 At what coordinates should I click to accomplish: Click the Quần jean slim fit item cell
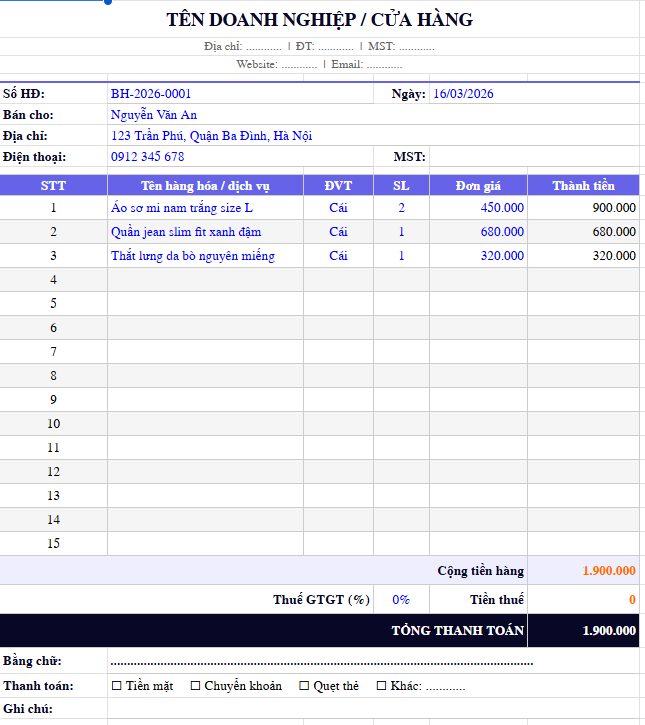pos(186,232)
